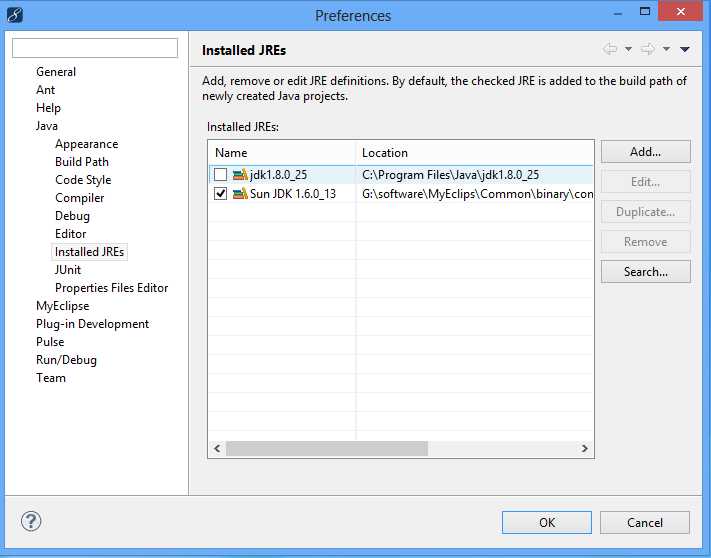Uncheck the Sun JDK 1.6.0_13 checkbox

click(220, 194)
